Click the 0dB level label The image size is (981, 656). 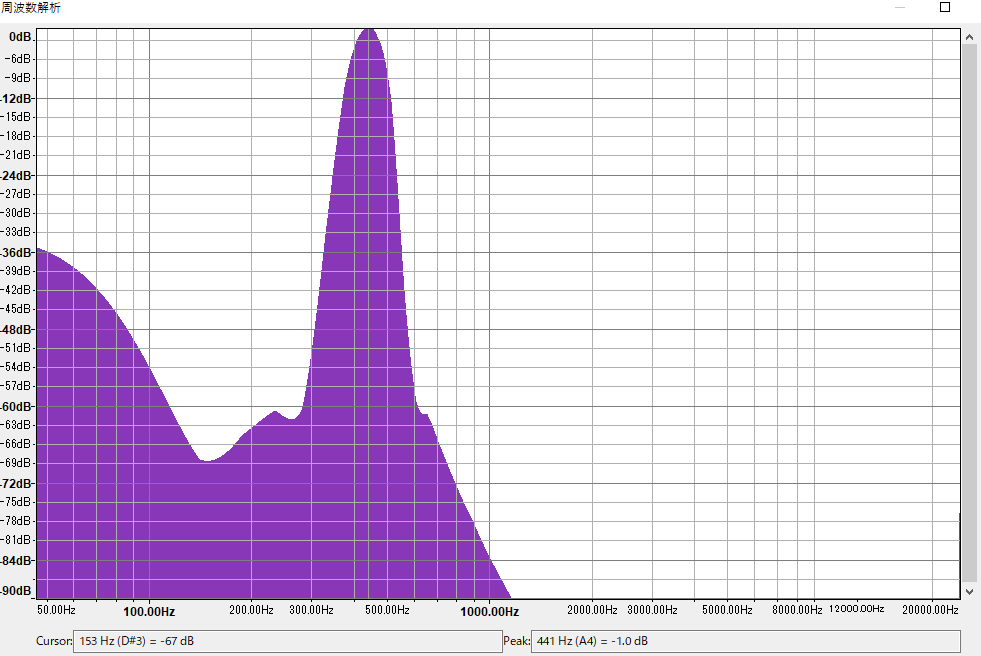click(x=20, y=37)
